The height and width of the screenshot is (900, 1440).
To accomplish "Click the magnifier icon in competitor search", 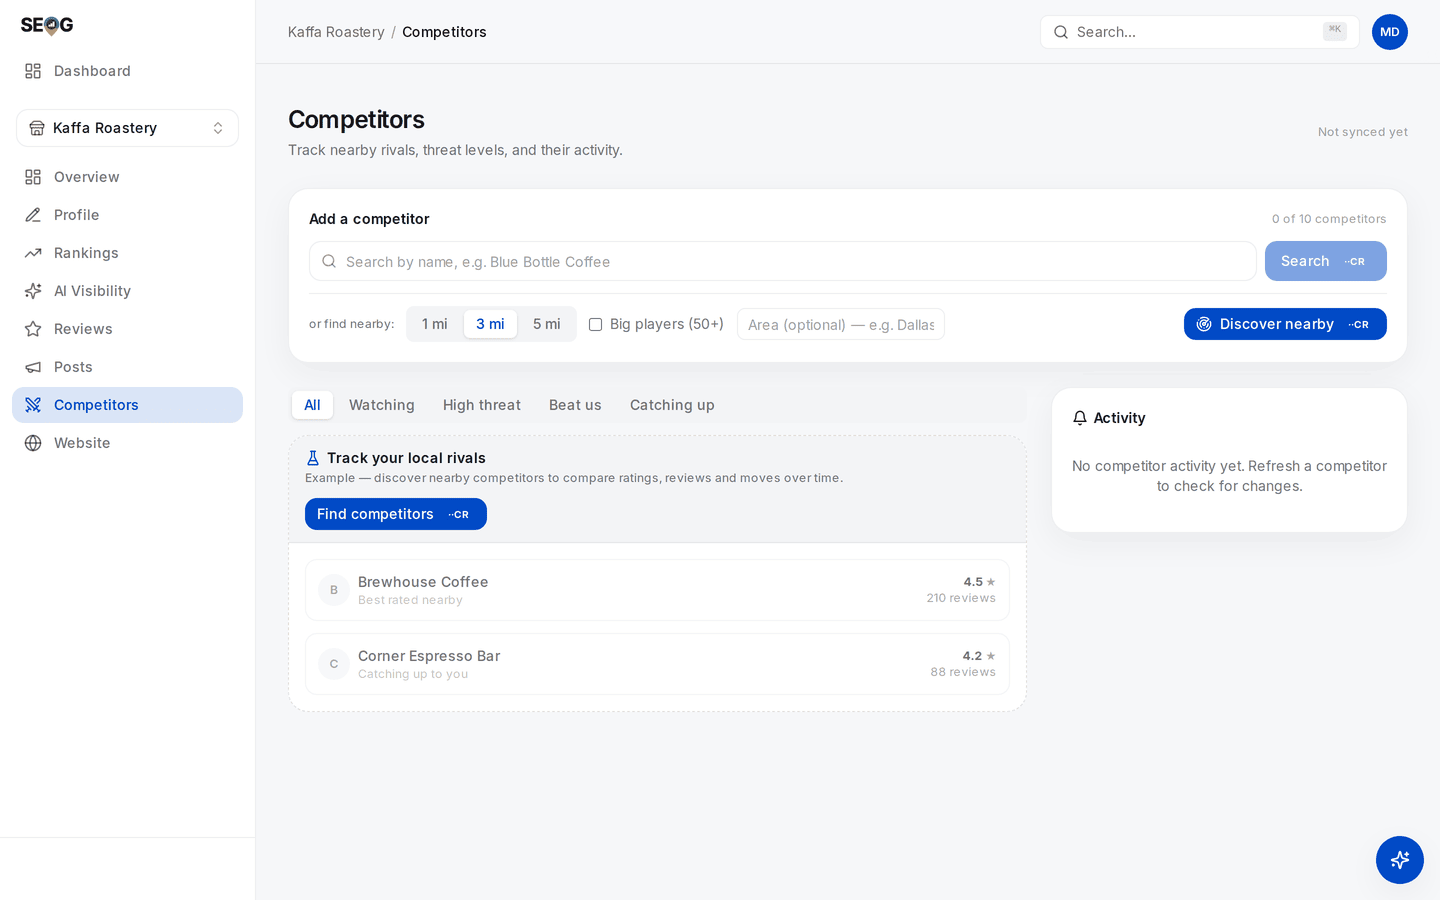I will [x=329, y=261].
